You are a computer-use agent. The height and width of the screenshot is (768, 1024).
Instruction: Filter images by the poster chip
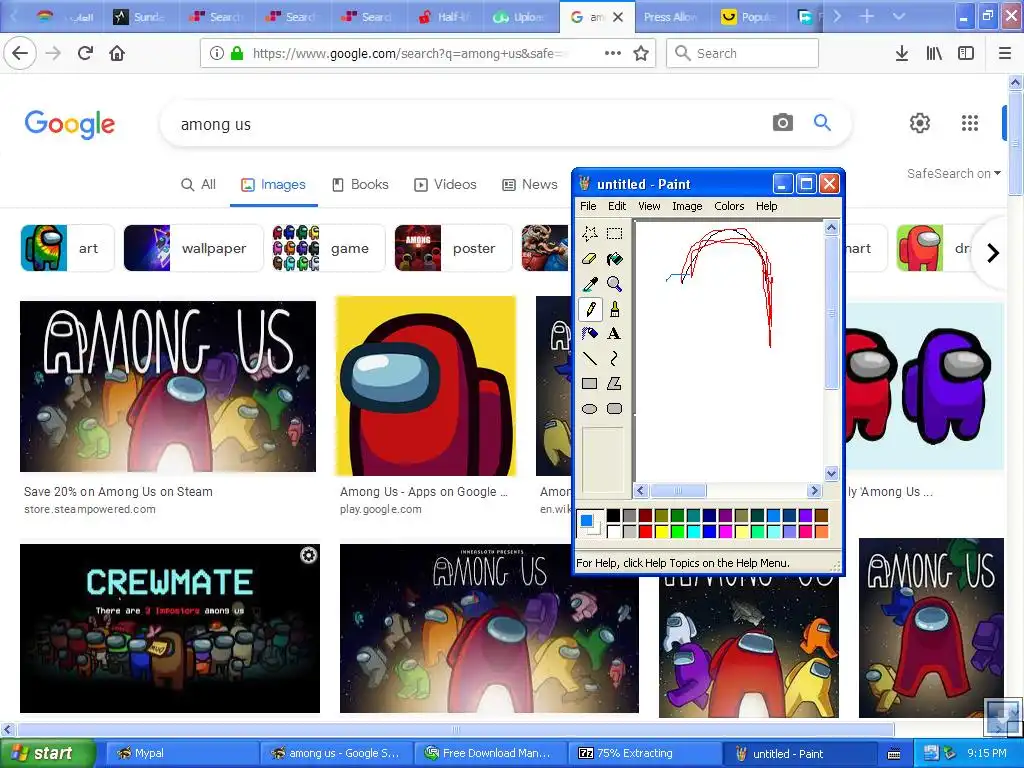pyautogui.click(x=453, y=248)
